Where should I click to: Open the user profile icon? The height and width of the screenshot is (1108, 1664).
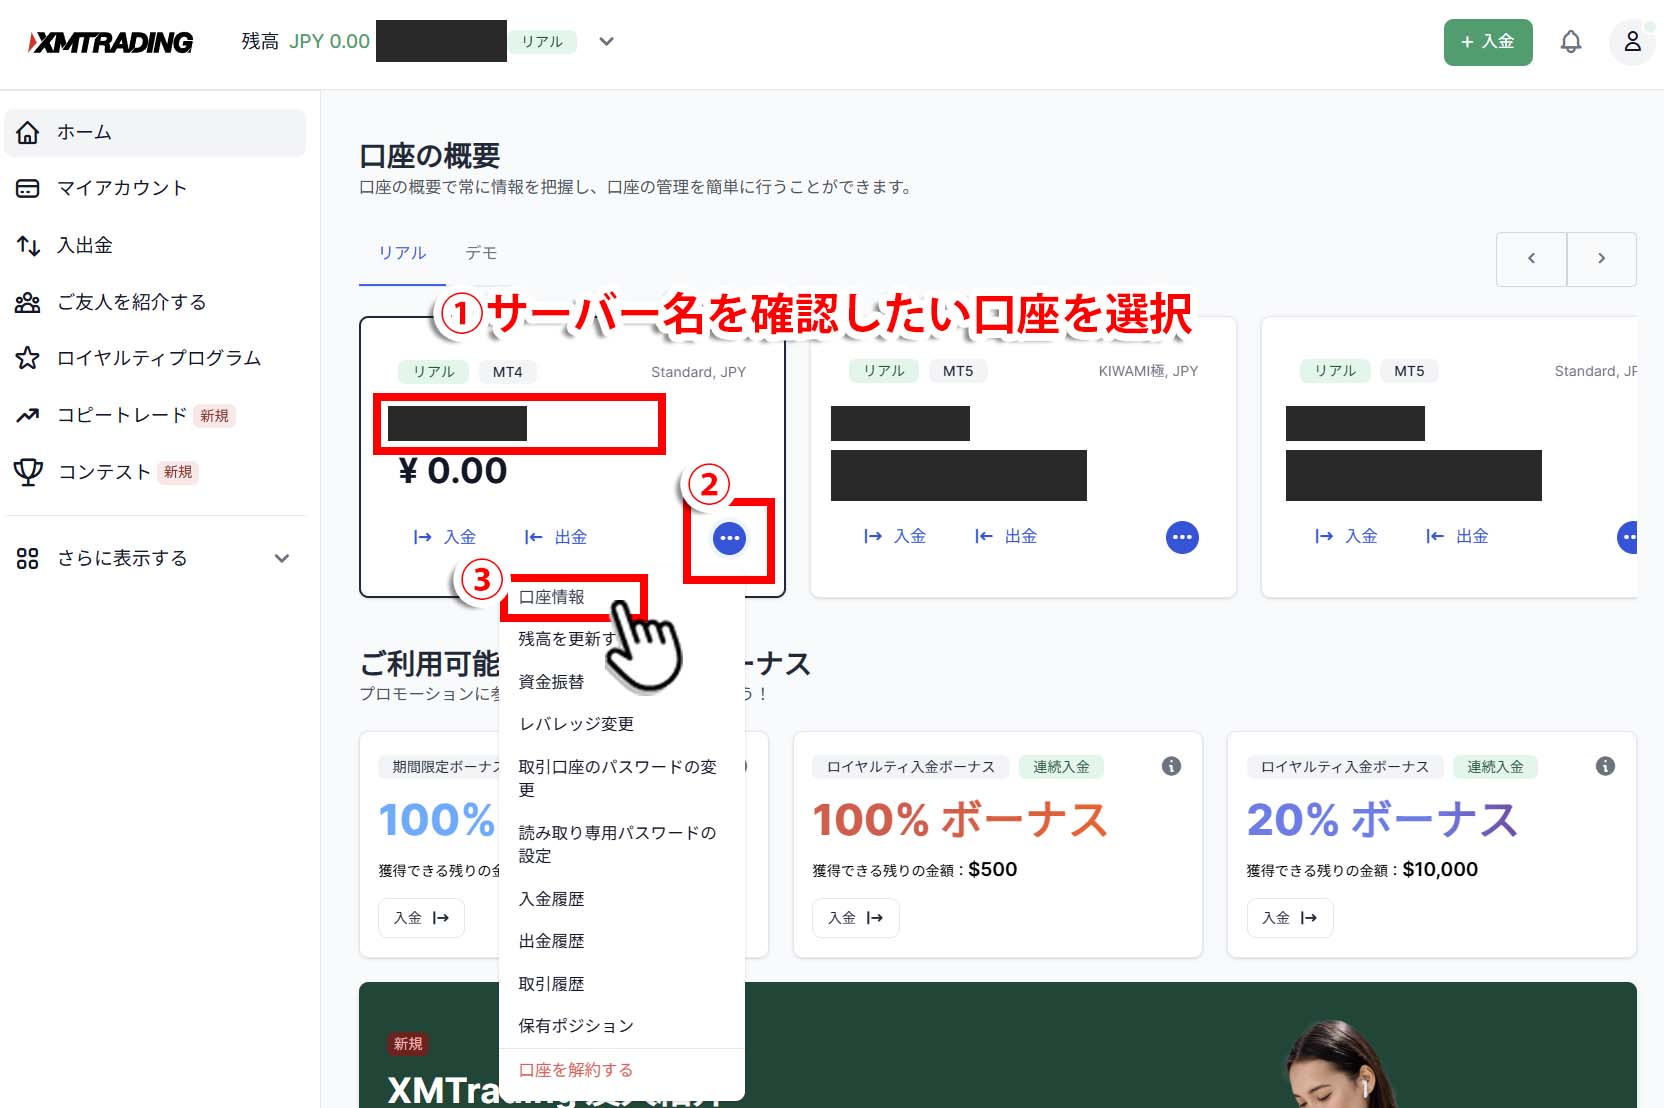(x=1632, y=42)
